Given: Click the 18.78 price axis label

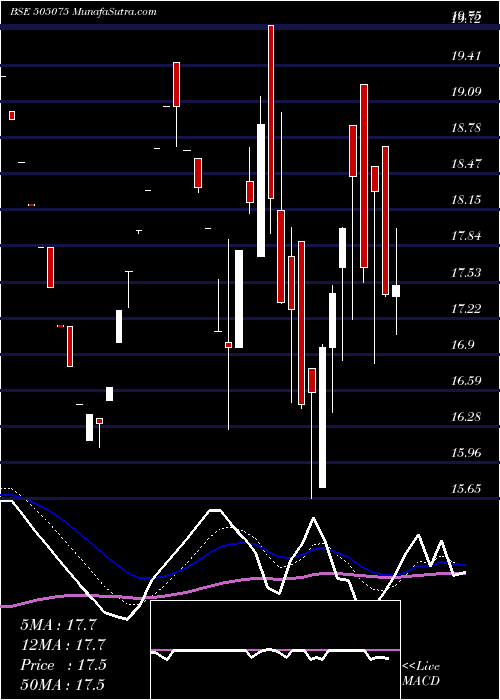Looking at the screenshot, I should pyautogui.click(x=467, y=128).
